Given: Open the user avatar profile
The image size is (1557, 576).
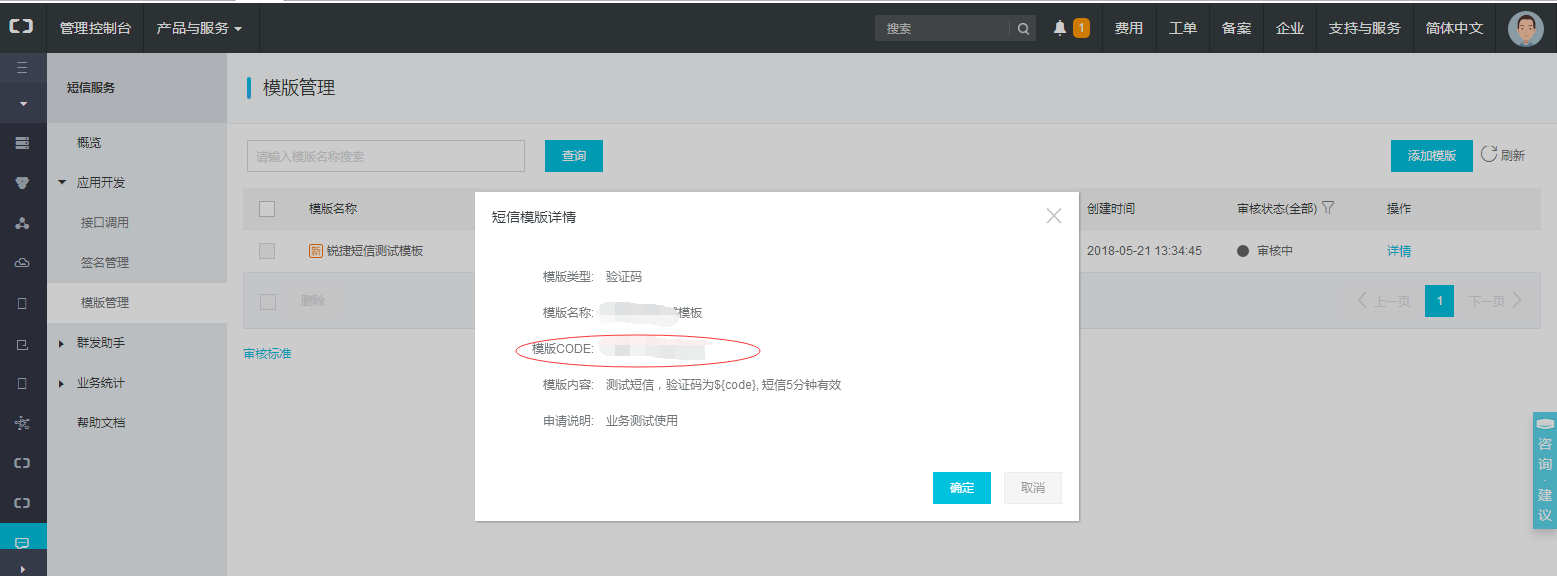Looking at the screenshot, I should (1525, 29).
